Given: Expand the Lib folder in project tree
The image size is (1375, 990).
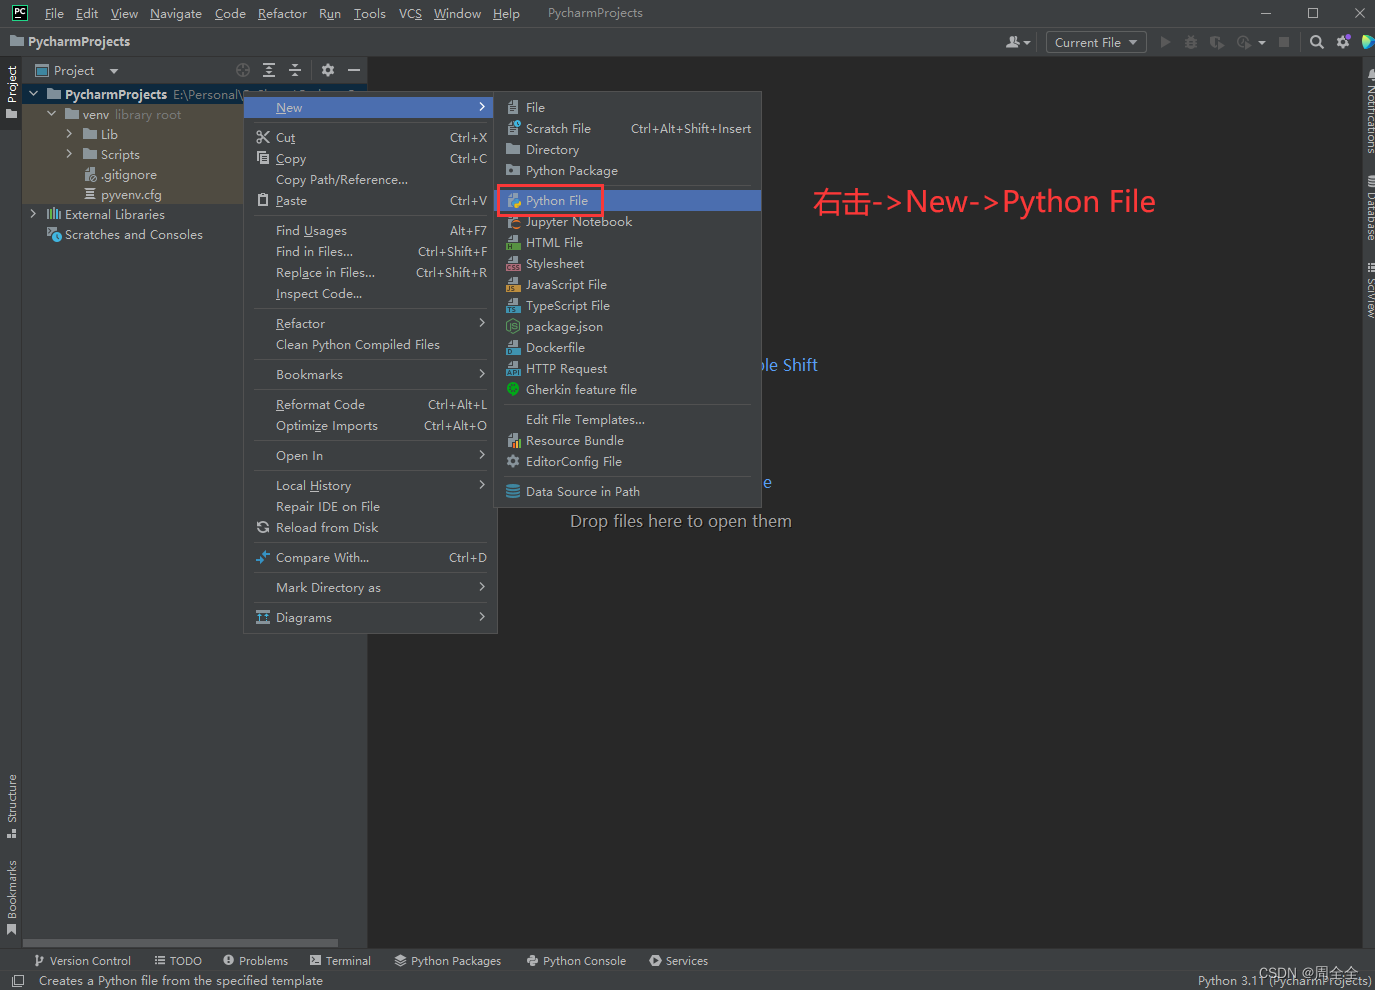Looking at the screenshot, I should 70,134.
